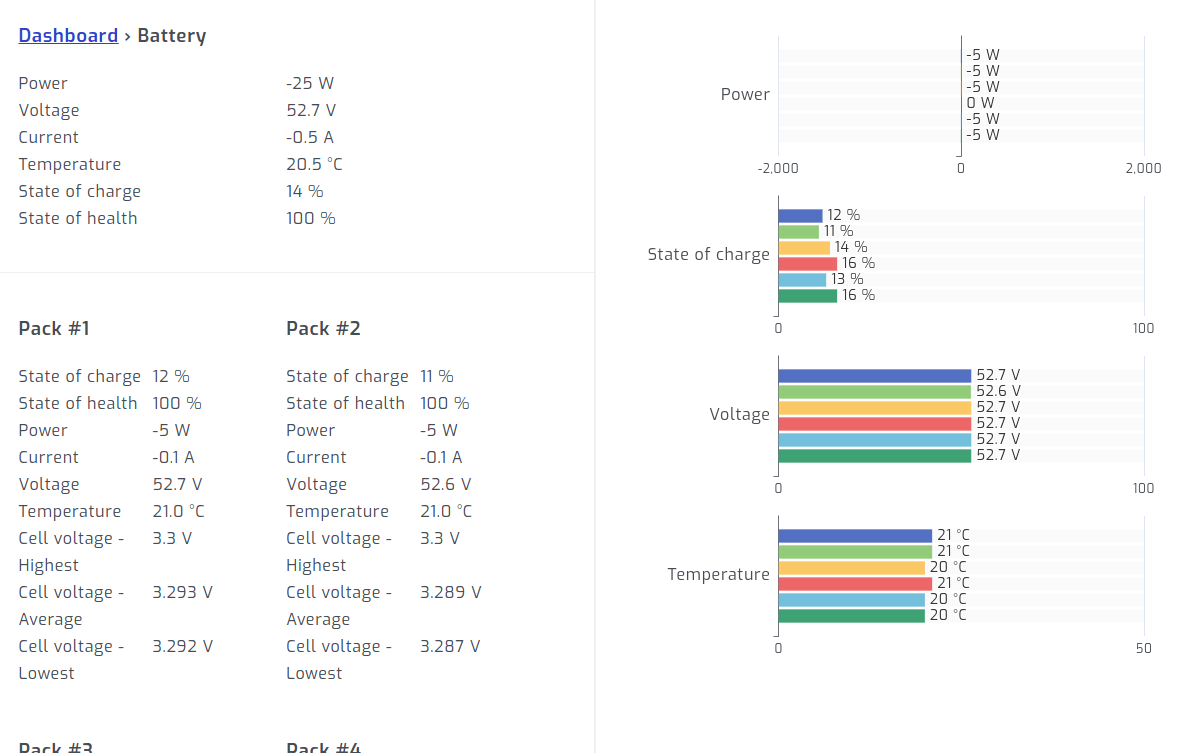Click the 0 W label in Power chart
1192x753 pixels.
tap(980, 103)
